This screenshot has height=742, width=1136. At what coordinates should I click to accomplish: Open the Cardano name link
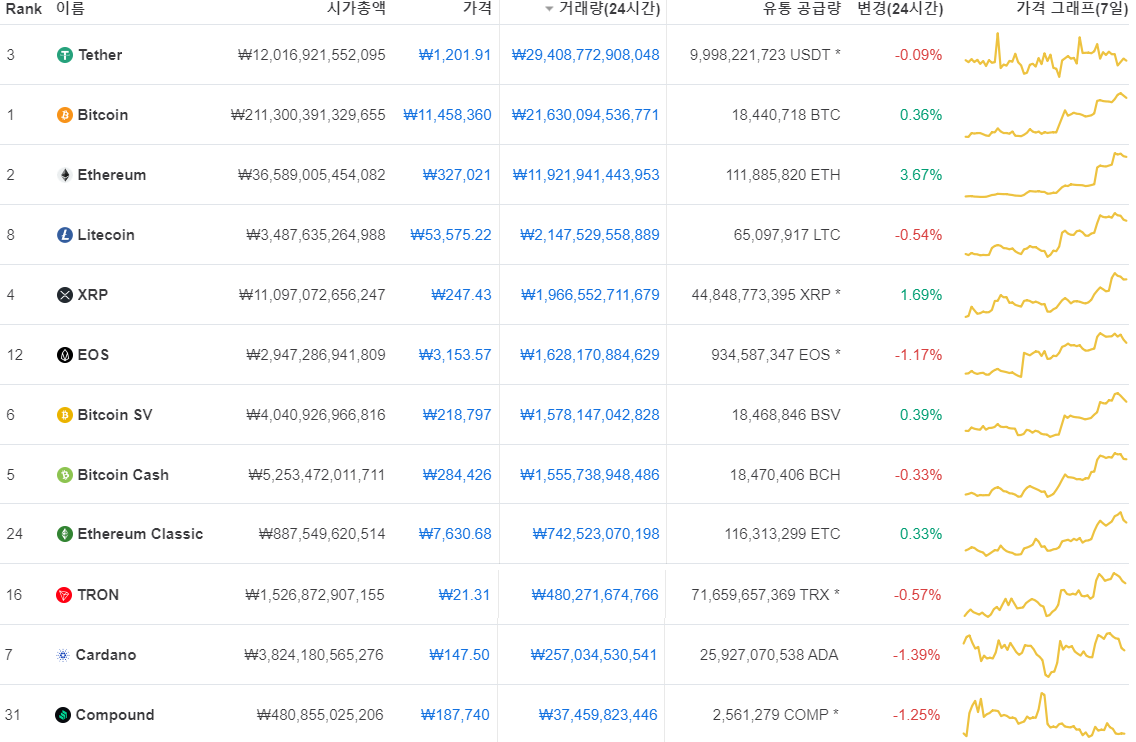106,655
